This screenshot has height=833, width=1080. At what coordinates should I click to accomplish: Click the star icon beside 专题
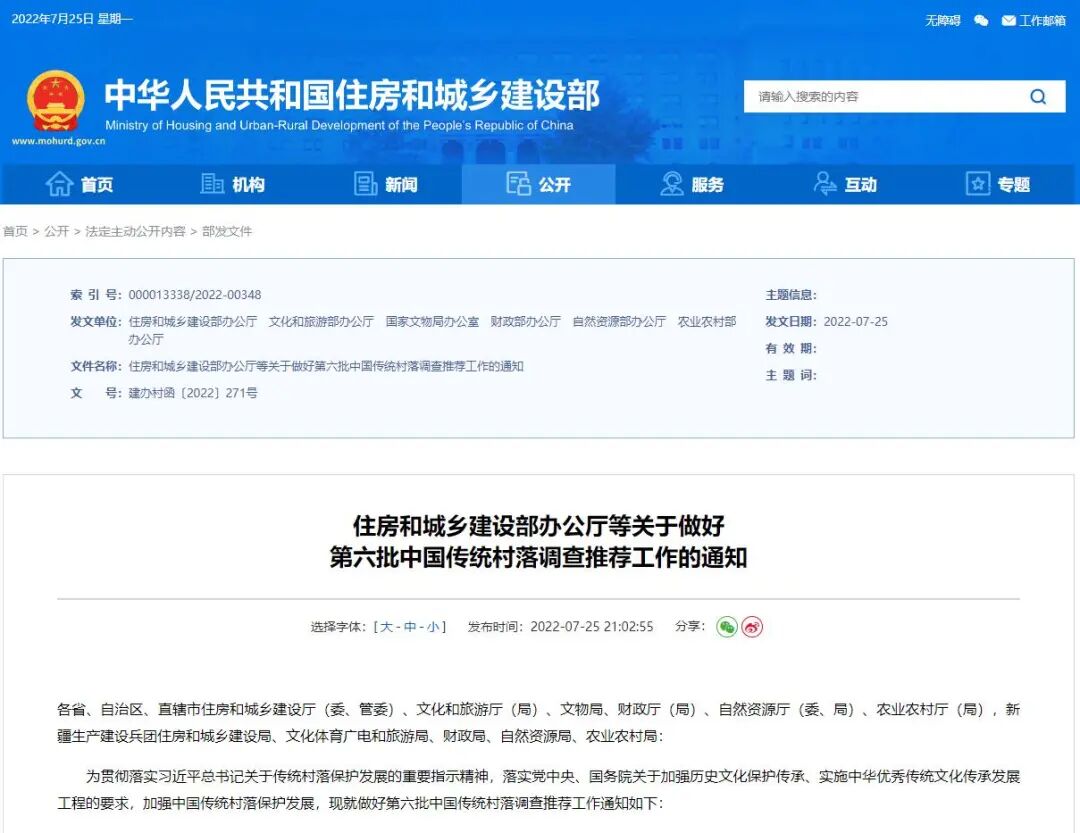pyautogui.click(x=977, y=184)
